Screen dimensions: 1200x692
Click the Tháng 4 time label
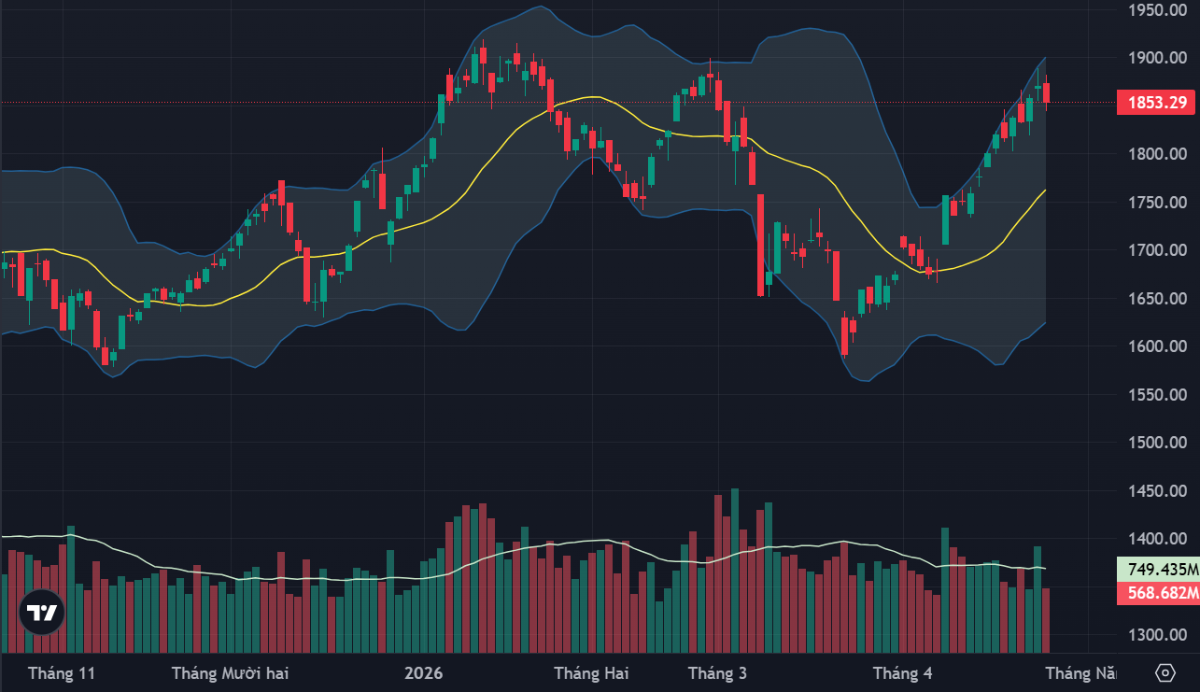click(902, 672)
